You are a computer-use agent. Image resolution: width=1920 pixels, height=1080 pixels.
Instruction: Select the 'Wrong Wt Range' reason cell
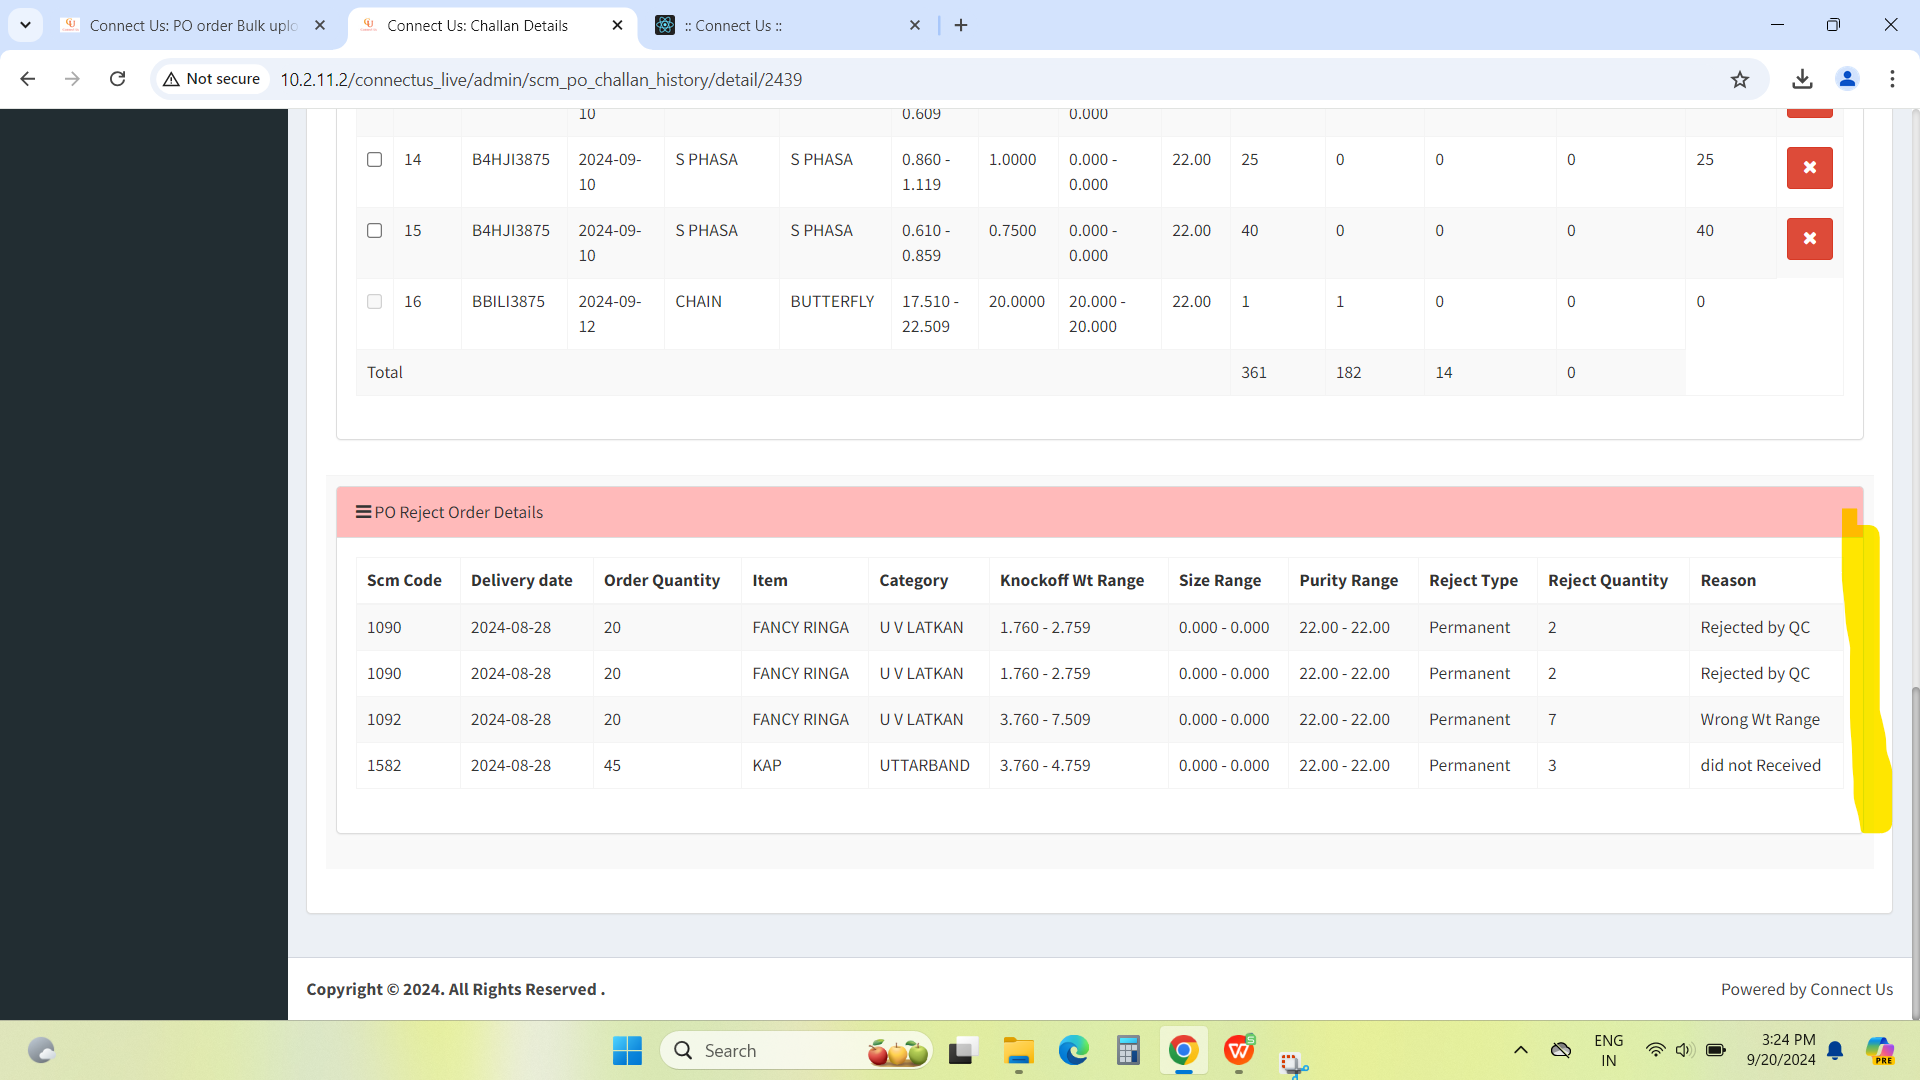point(1760,719)
